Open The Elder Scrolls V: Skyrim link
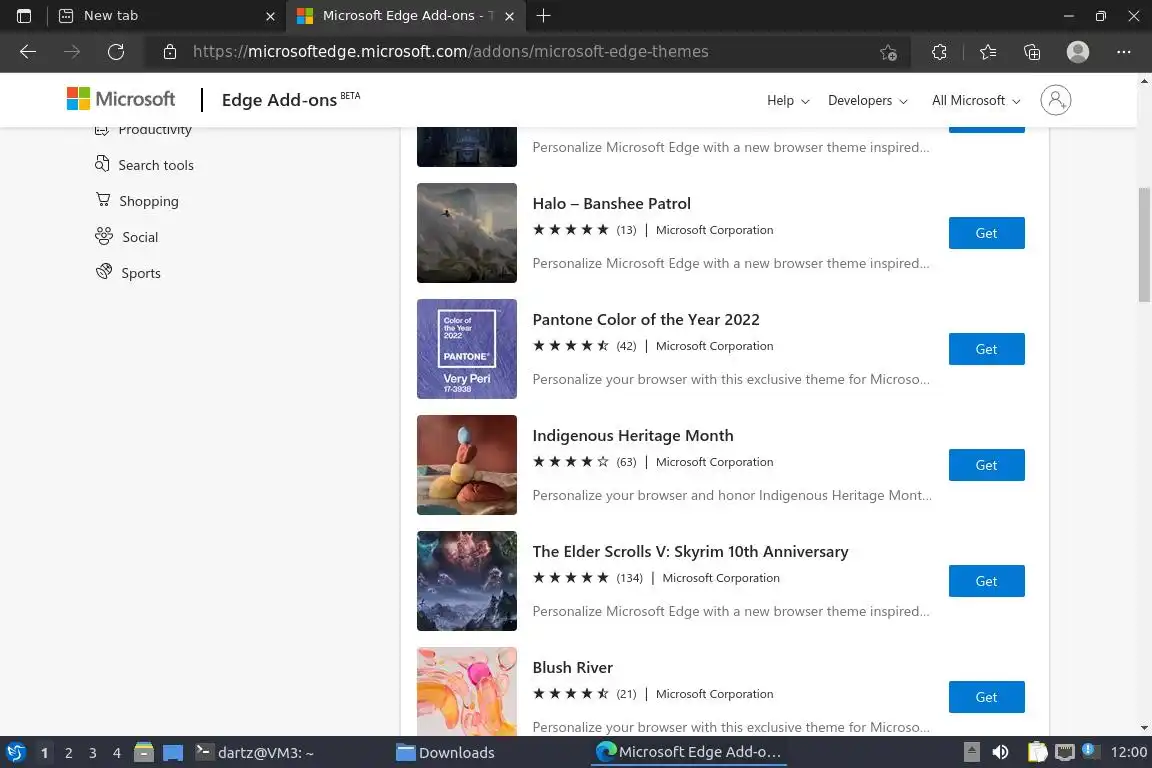The image size is (1152, 768). click(x=690, y=552)
